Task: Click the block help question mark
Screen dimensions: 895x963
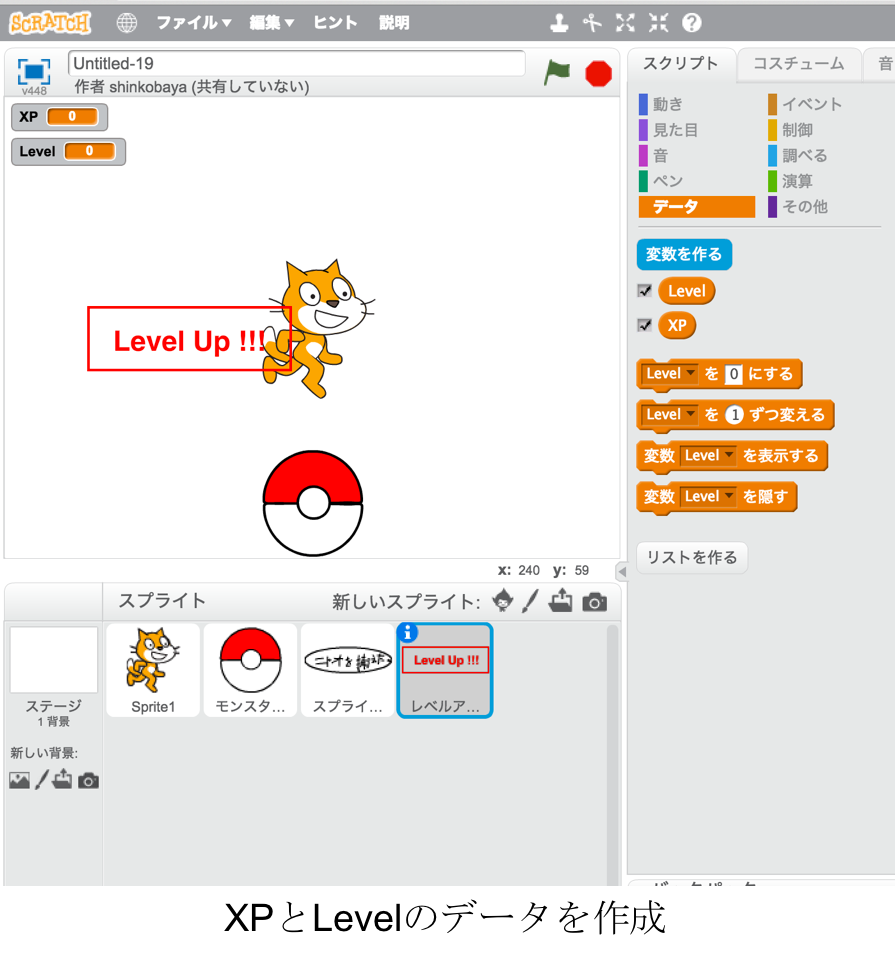Action: pyautogui.click(x=692, y=23)
